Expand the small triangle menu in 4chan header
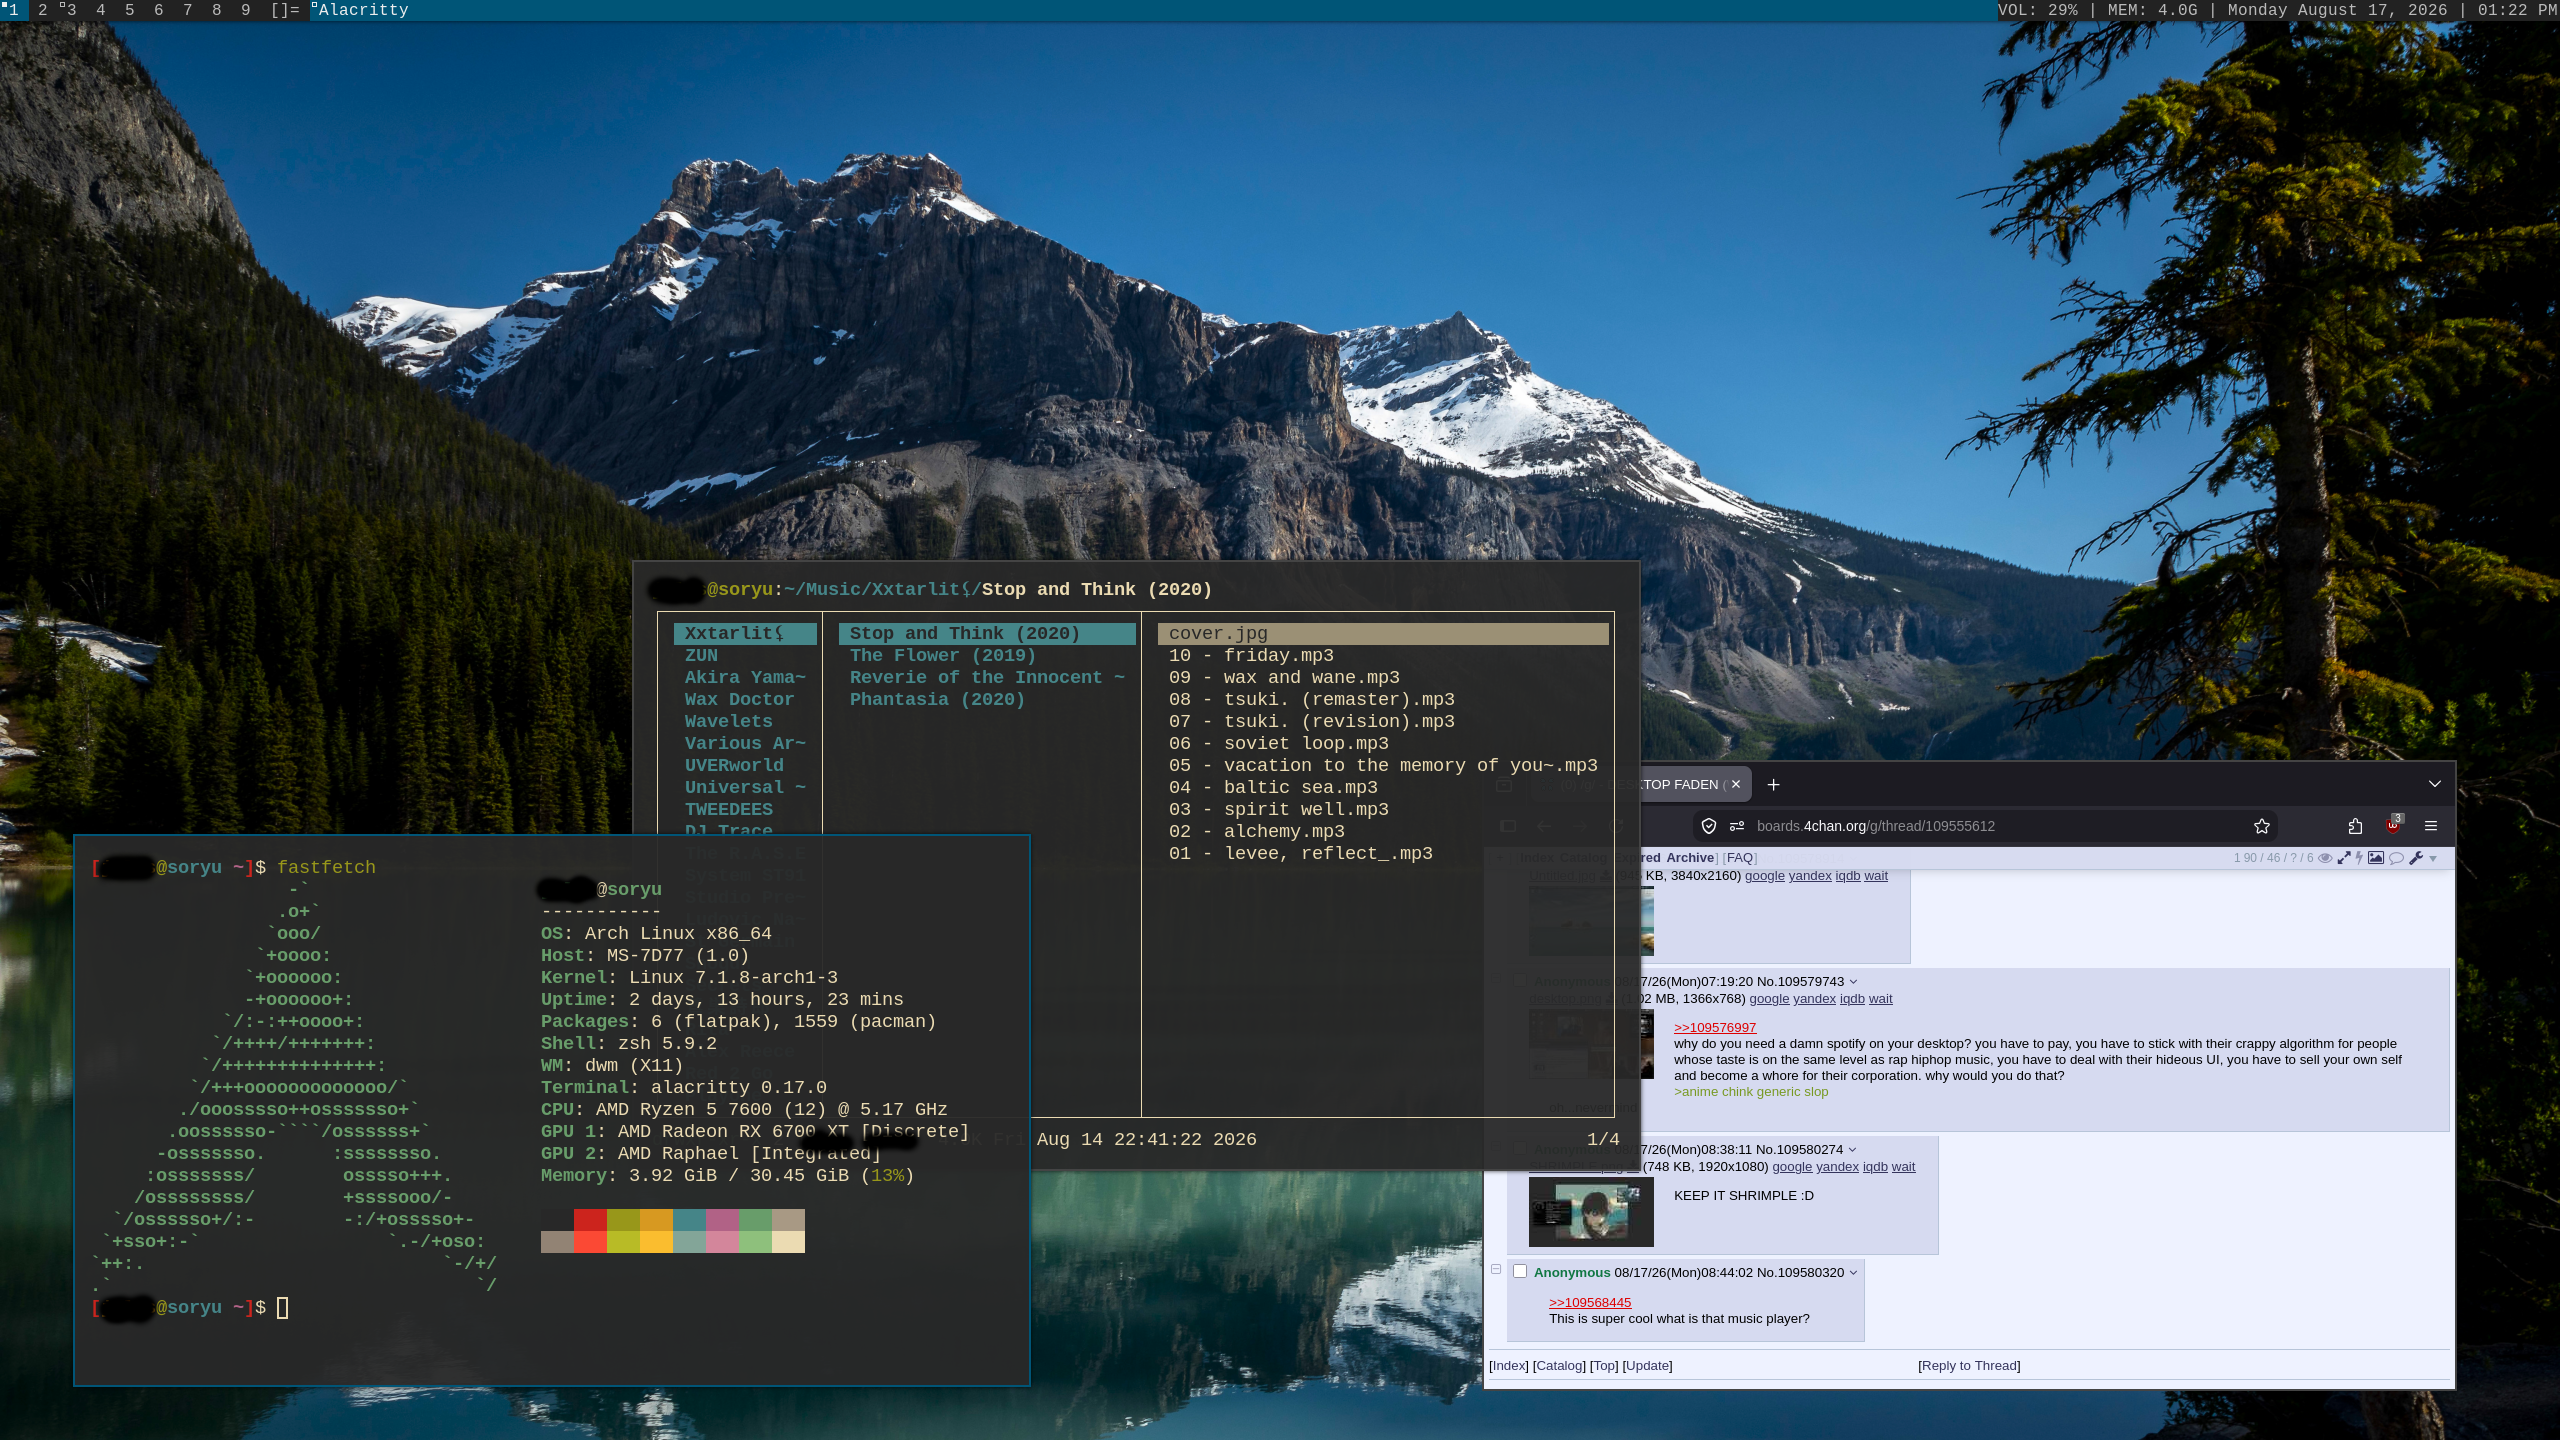This screenshot has height=1440, width=2560. [x=2433, y=859]
